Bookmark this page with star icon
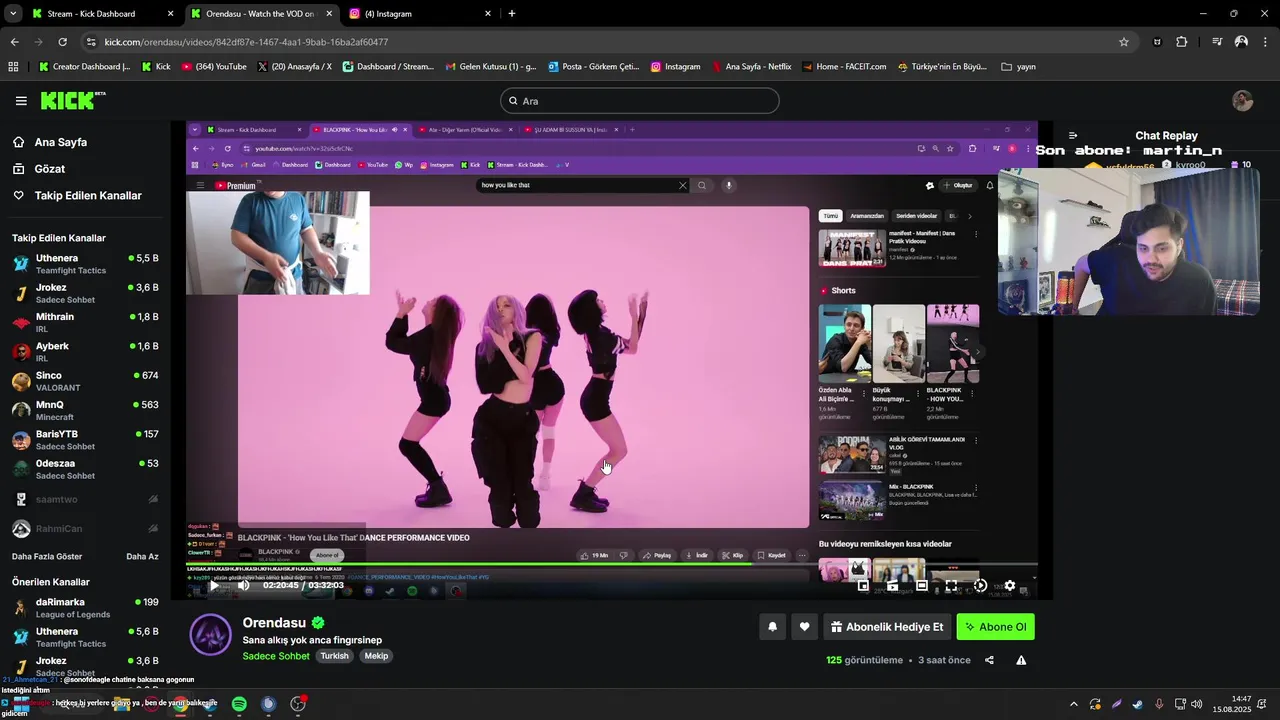Screen dimensions: 1280x720 coord(1124,42)
